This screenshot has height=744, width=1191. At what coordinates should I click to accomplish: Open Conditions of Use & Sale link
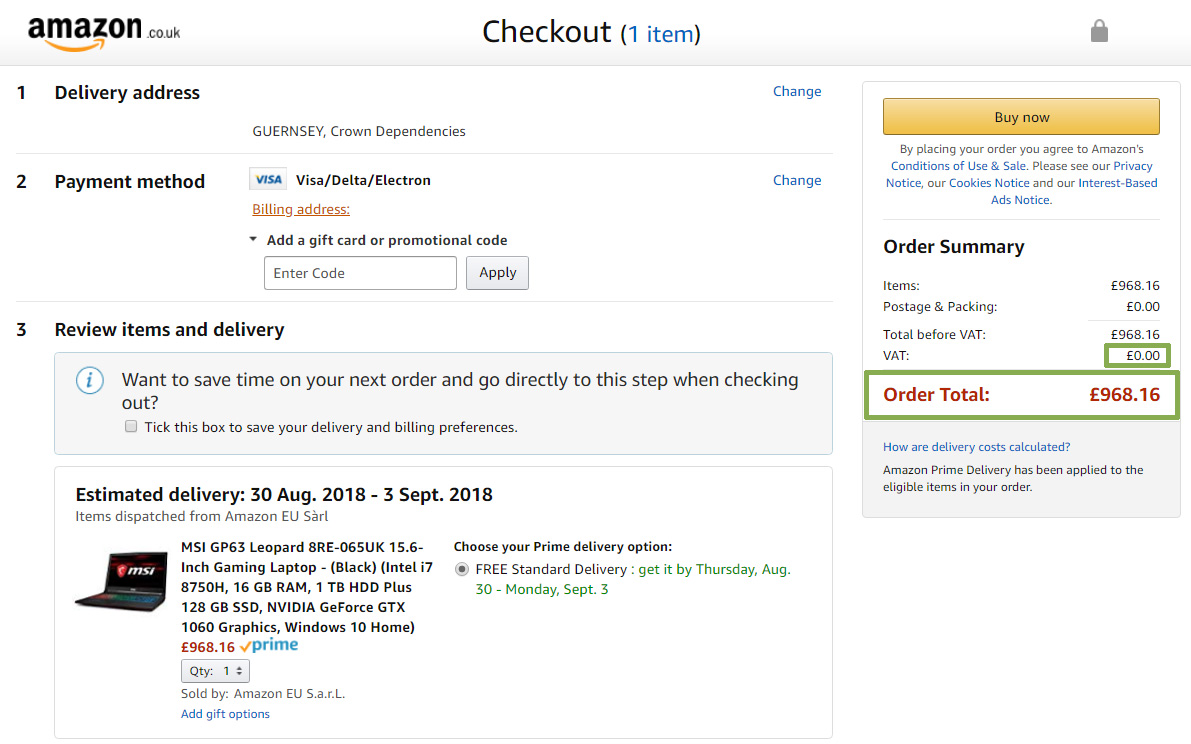(959, 166)
